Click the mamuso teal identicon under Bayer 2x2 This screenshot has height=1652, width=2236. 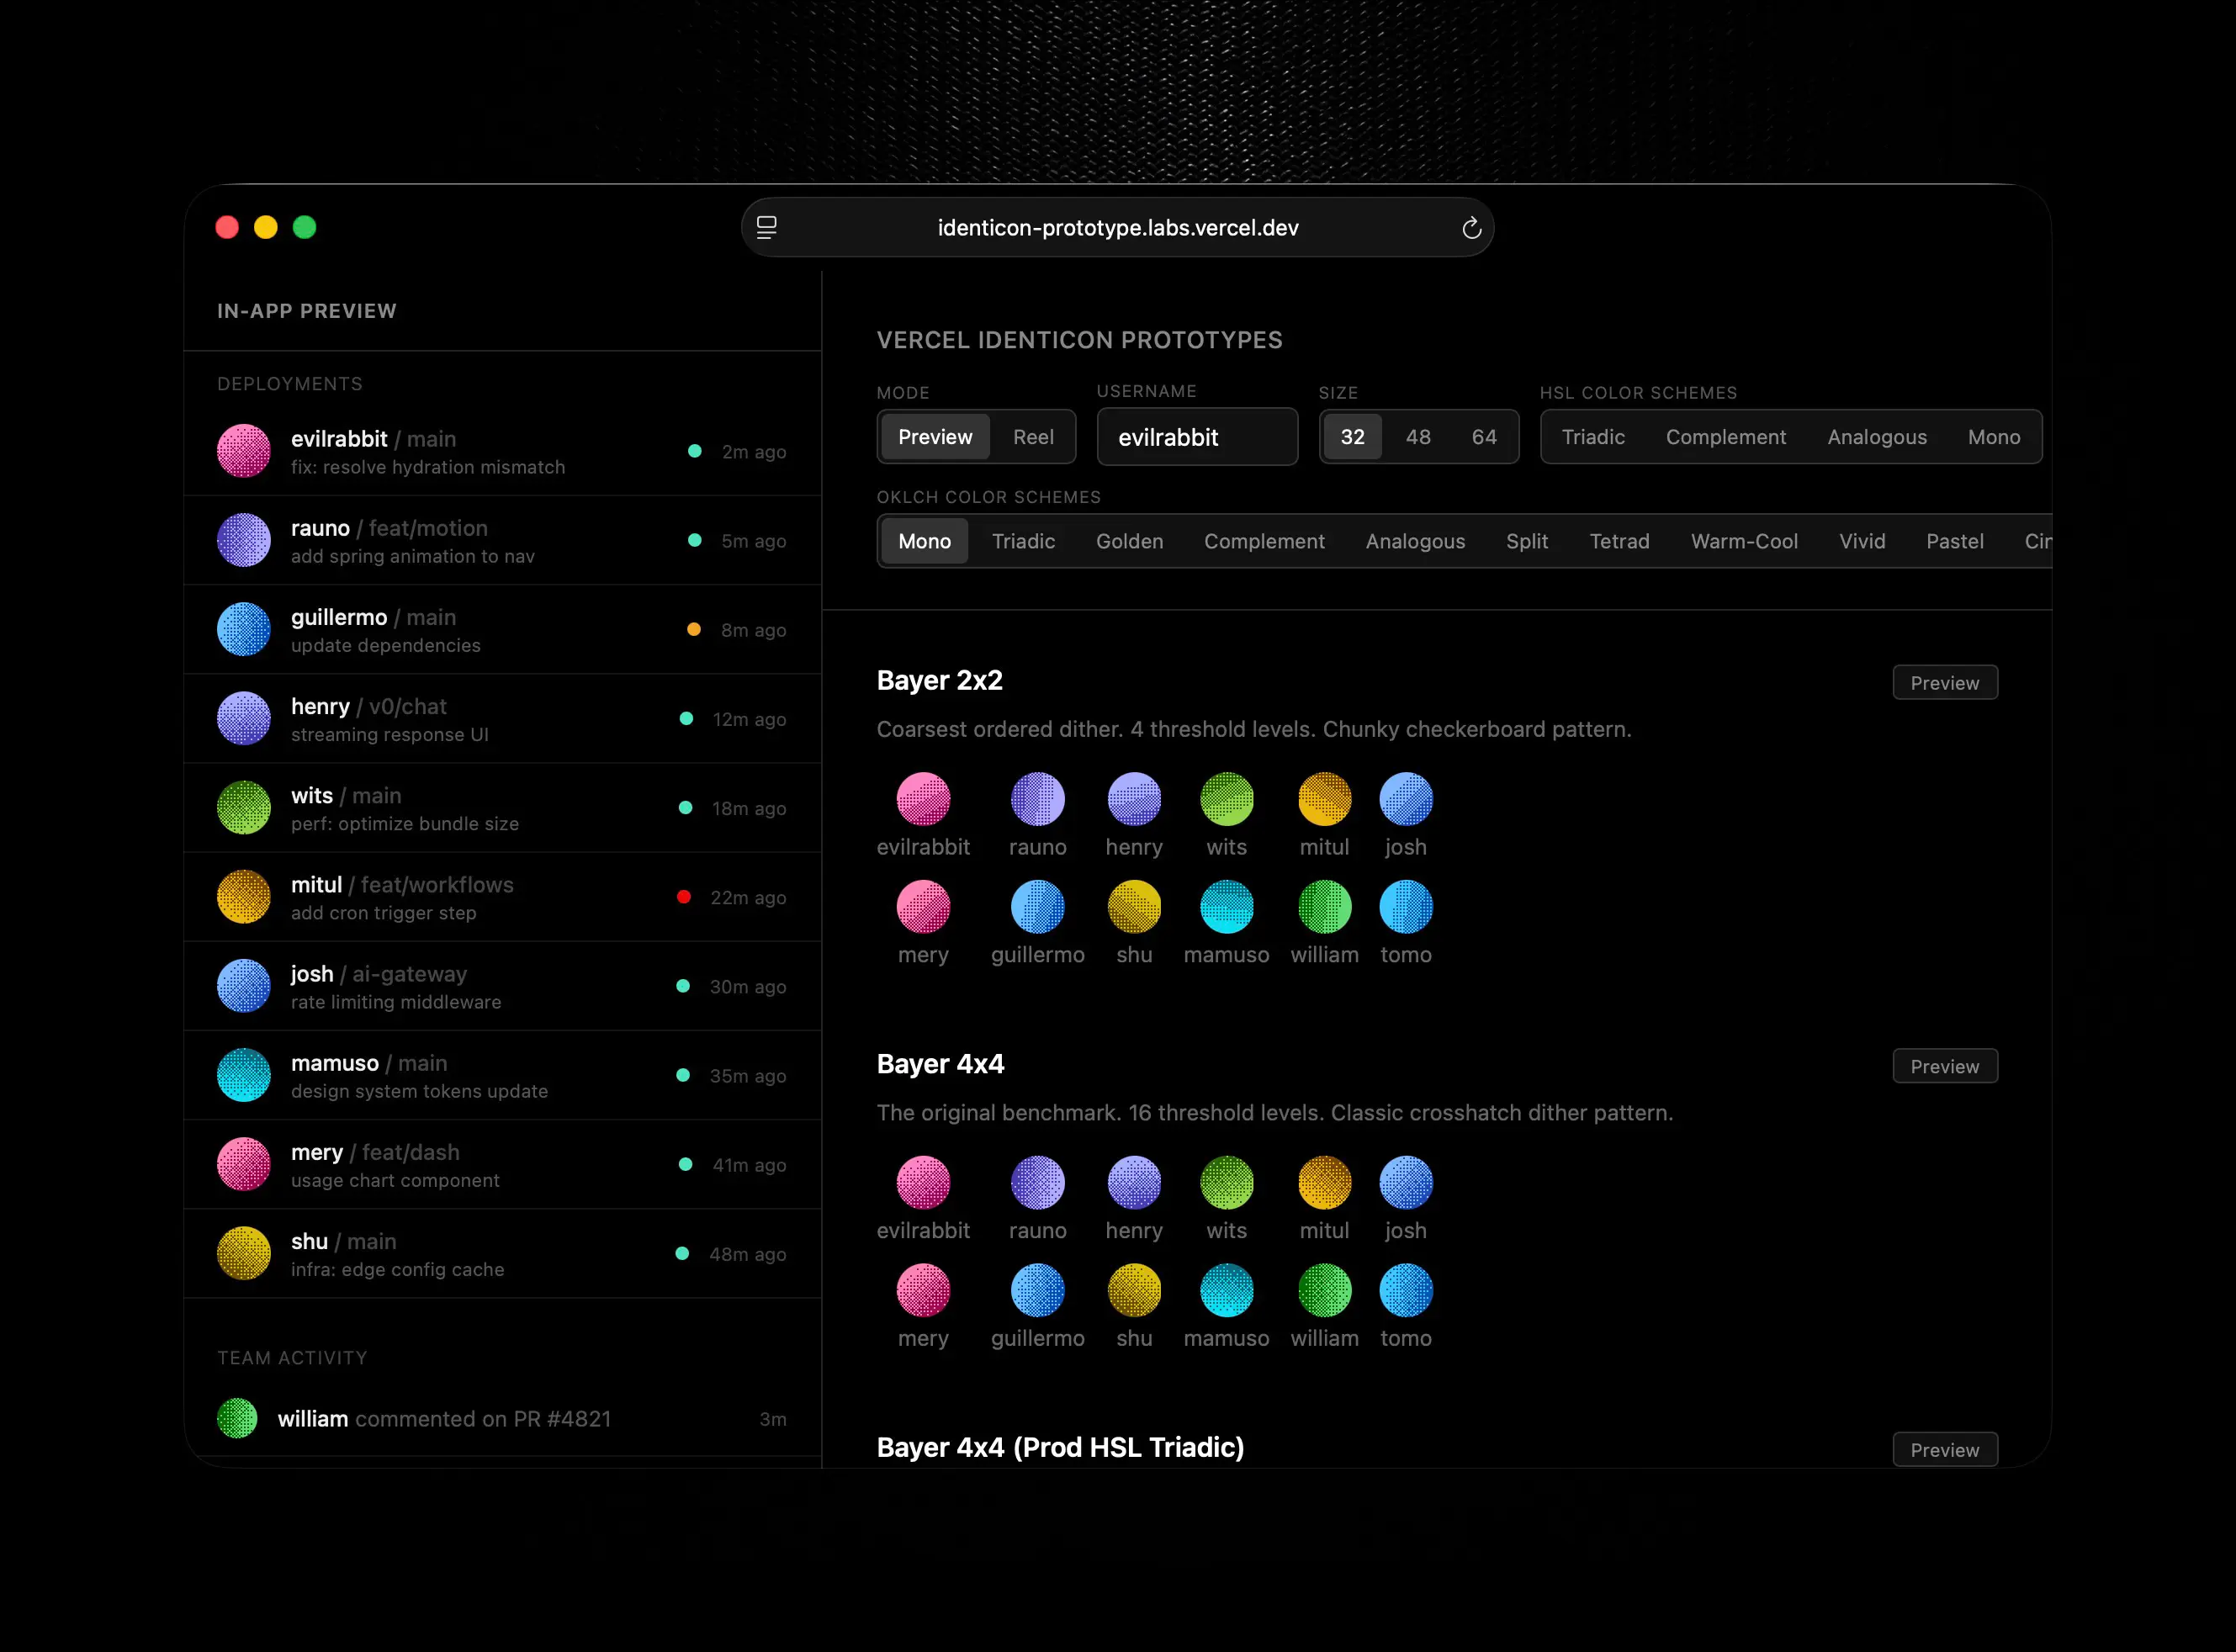click(x=1226, y=907)
